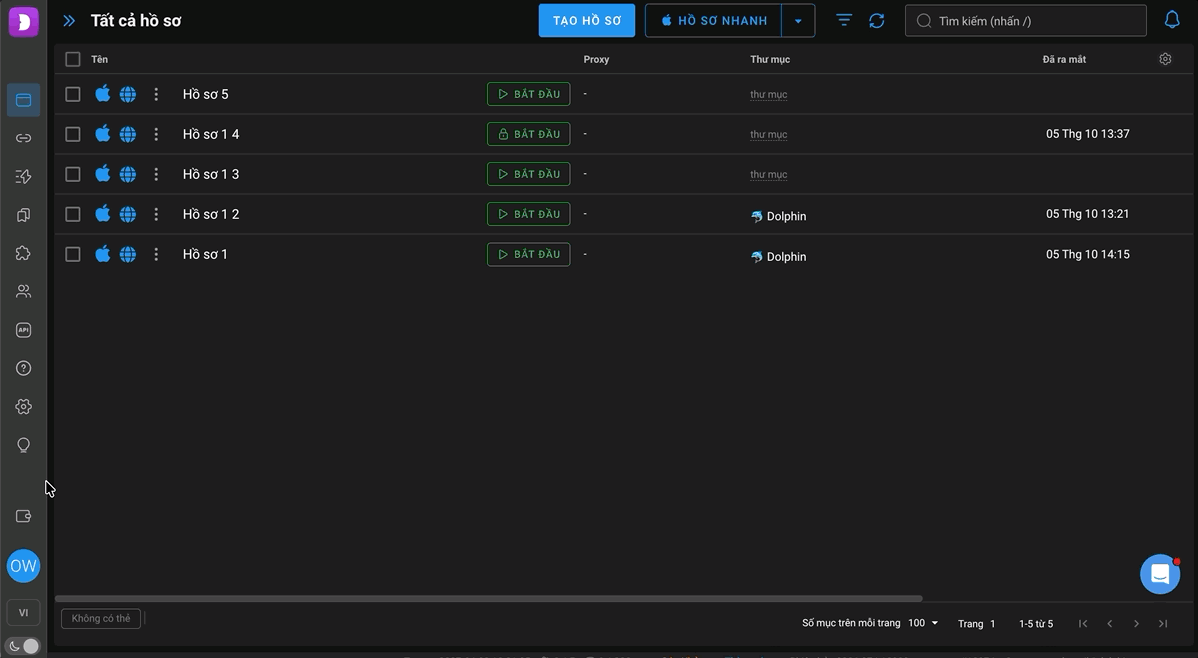
Task: Tick the checkbox for Hồ sơ 5
Action: tap(73, 94)
